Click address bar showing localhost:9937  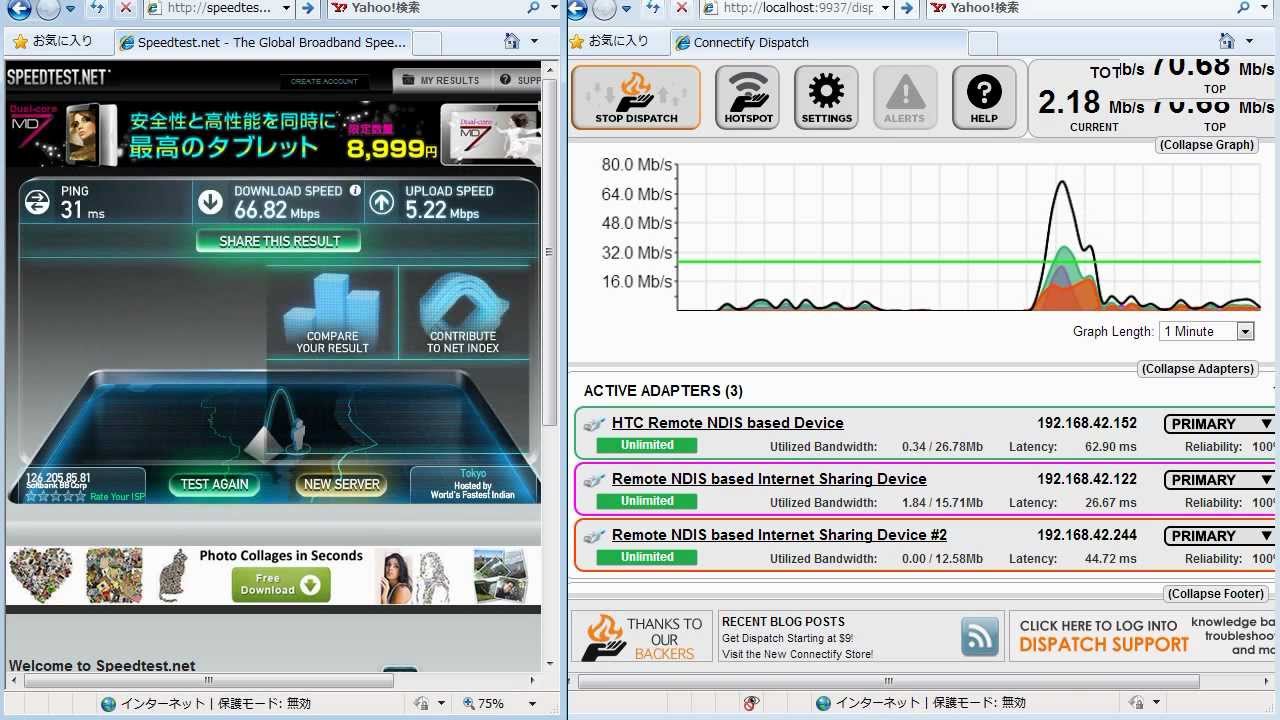[789, 8]
